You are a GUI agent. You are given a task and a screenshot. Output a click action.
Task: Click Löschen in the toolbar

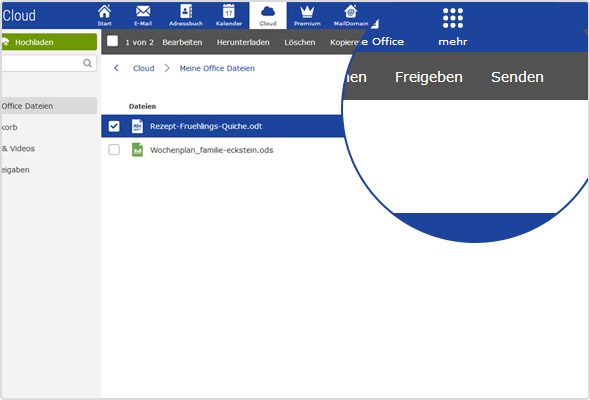coord(300,42)
